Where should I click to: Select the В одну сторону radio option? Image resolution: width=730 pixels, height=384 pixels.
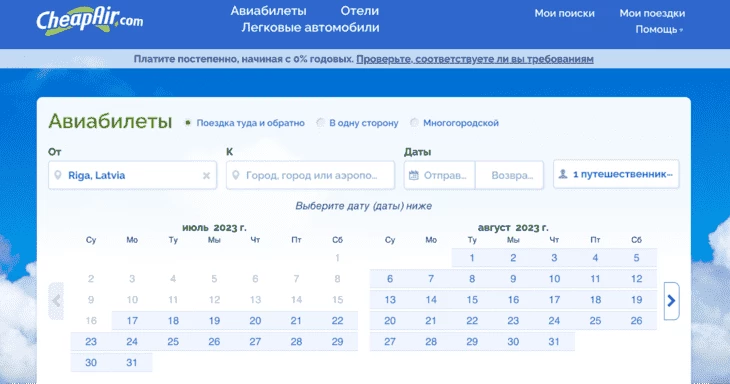click(320, 123)
